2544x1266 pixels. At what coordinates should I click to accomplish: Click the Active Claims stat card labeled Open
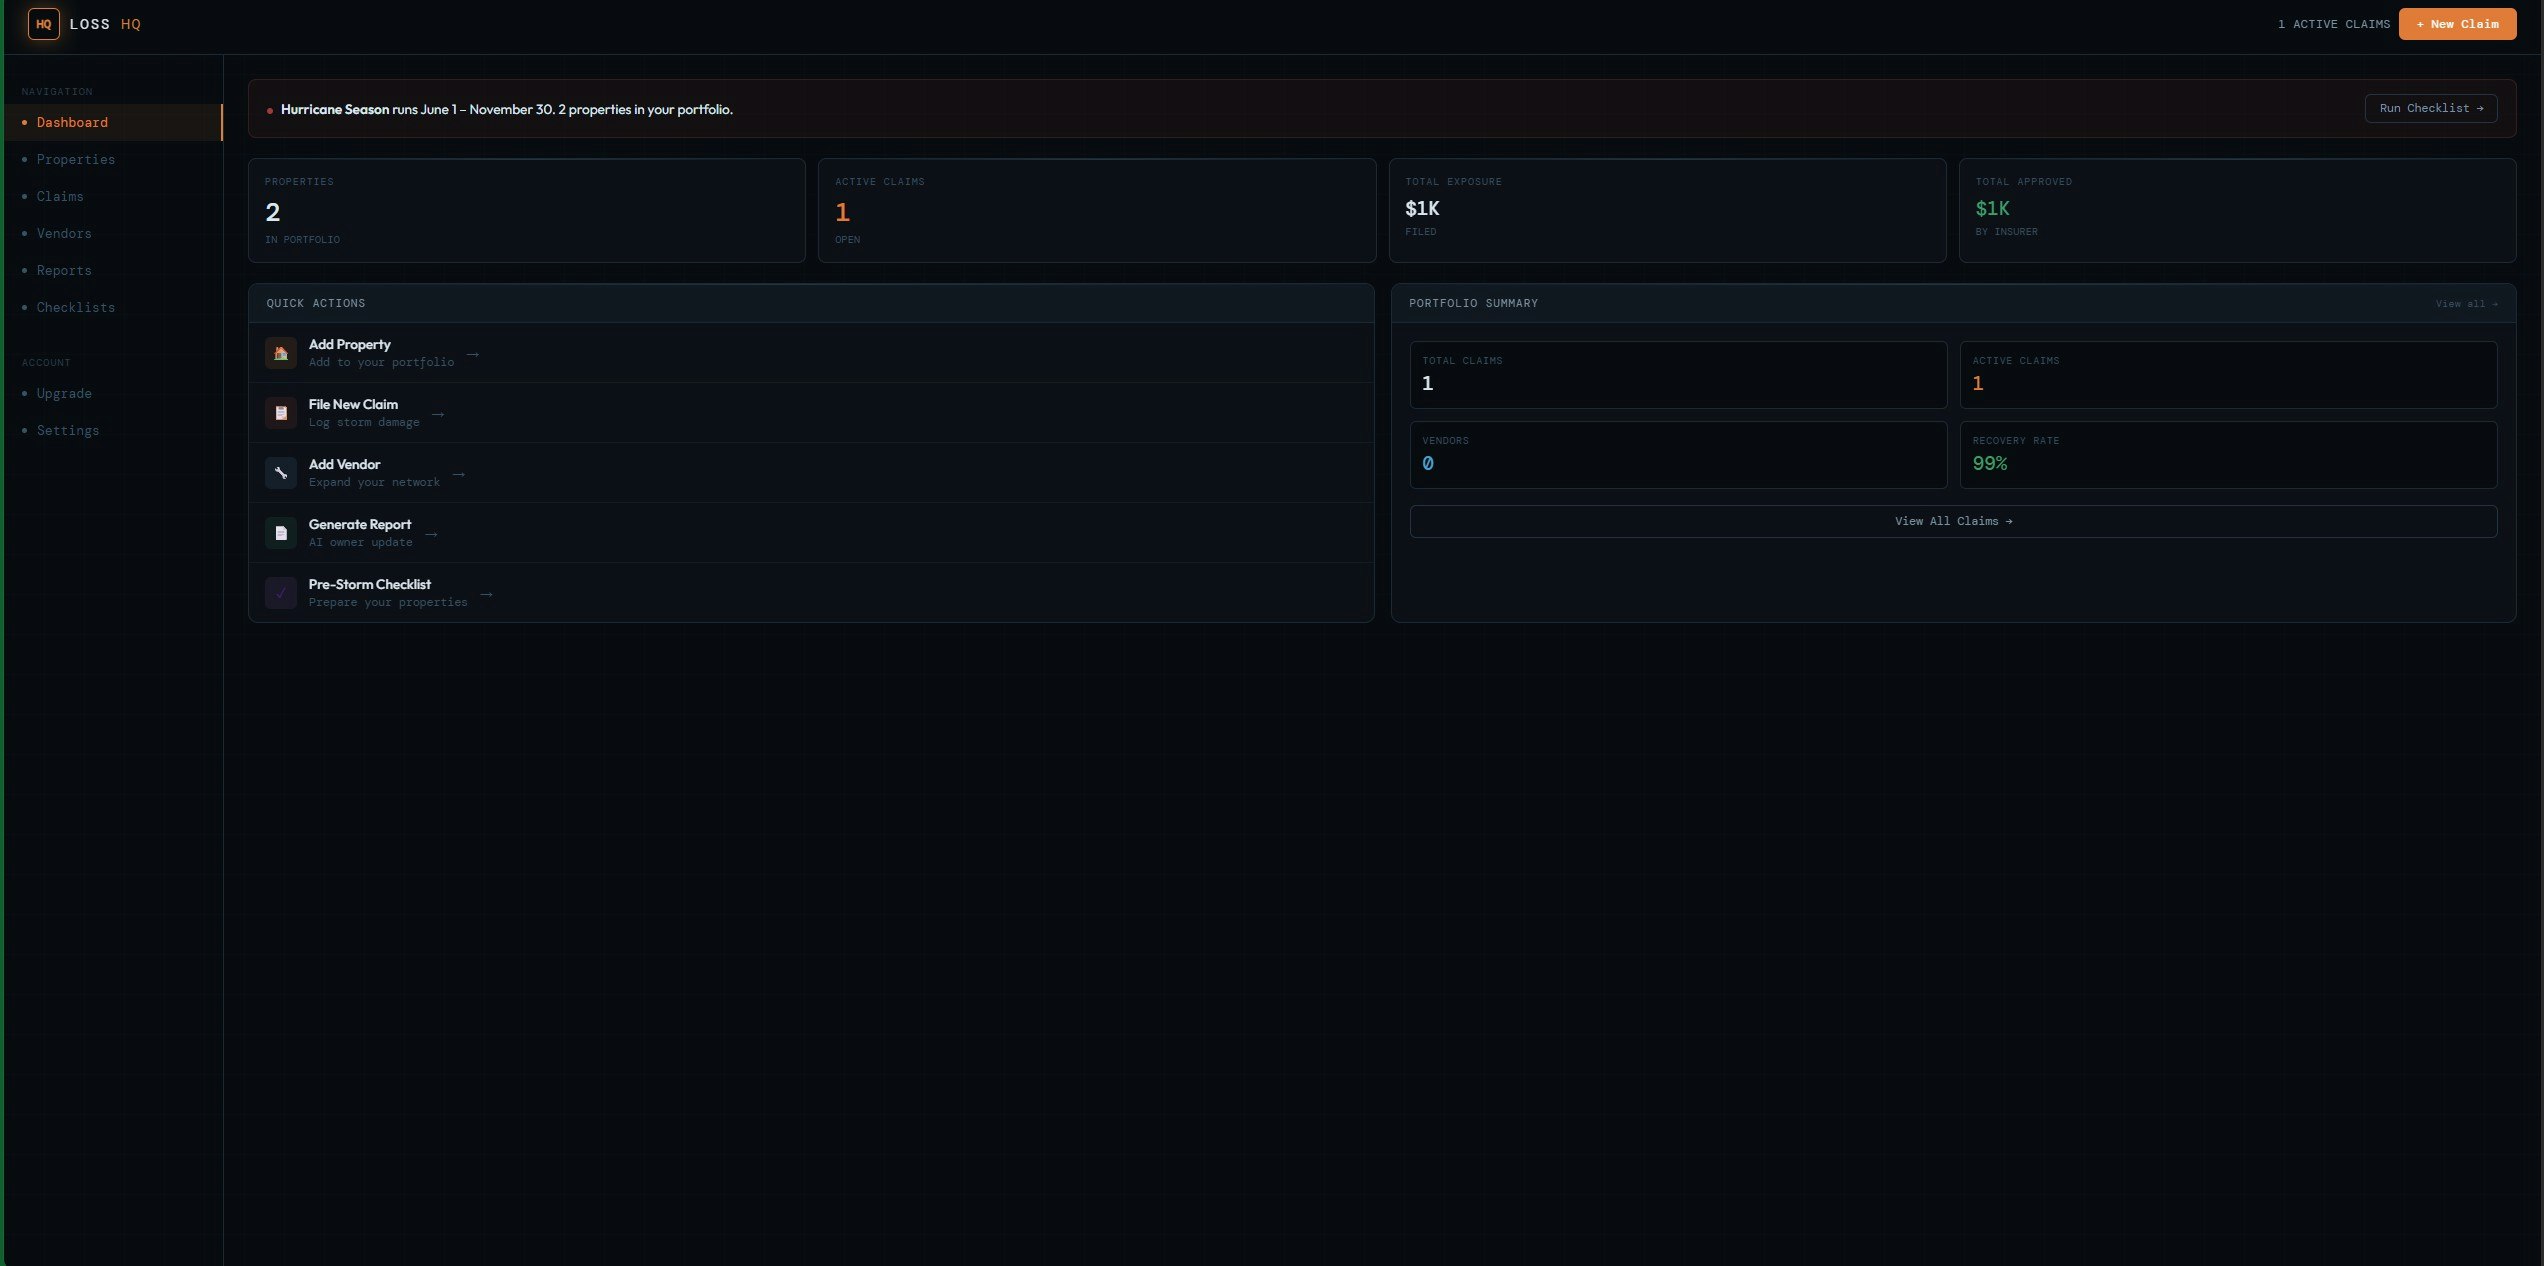(x=1097, y=210)
